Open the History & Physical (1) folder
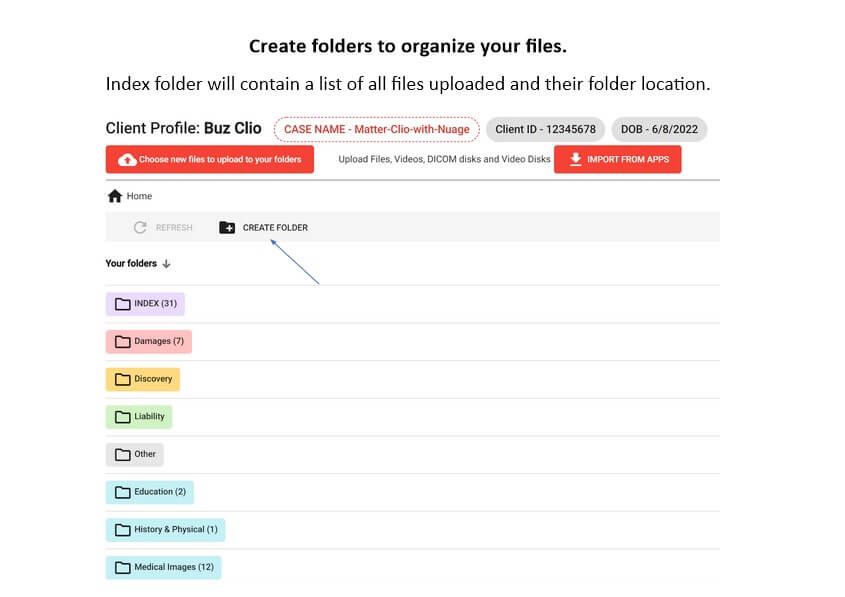This screenshot has width=845, height=597. pos(166,529)
